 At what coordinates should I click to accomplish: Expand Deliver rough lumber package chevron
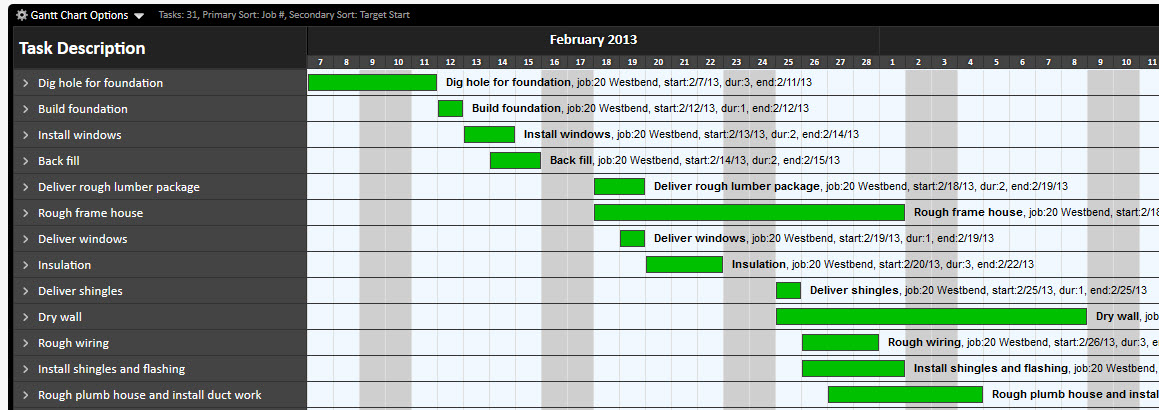tap(25, 187)
